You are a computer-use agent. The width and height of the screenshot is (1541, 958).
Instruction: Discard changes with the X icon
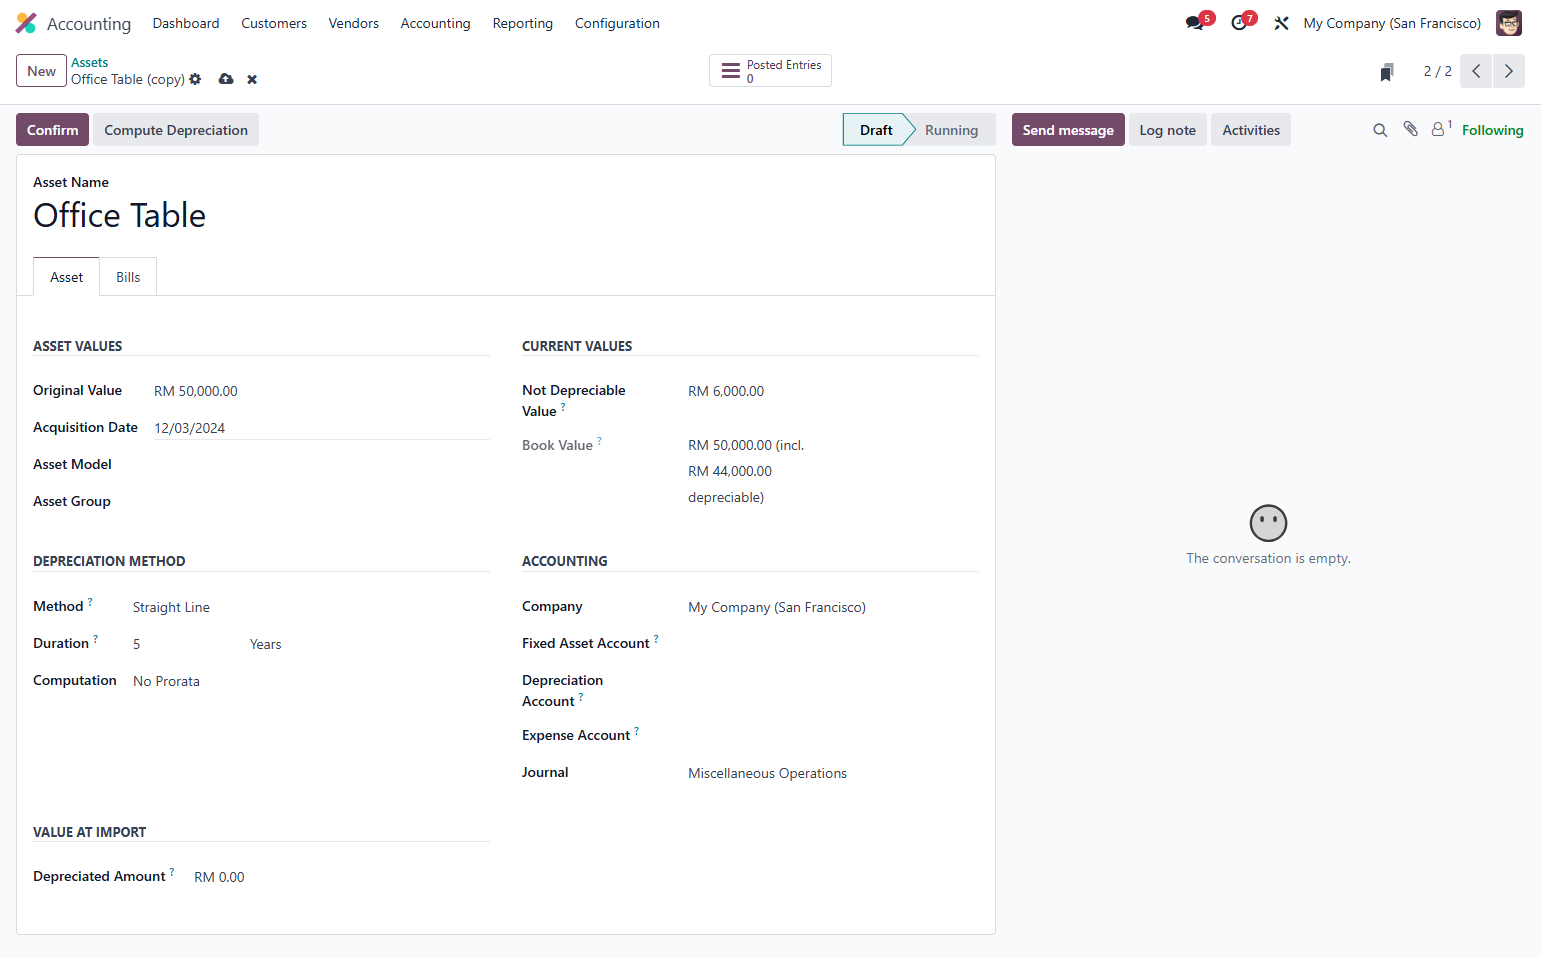click(x=252, y=79)
